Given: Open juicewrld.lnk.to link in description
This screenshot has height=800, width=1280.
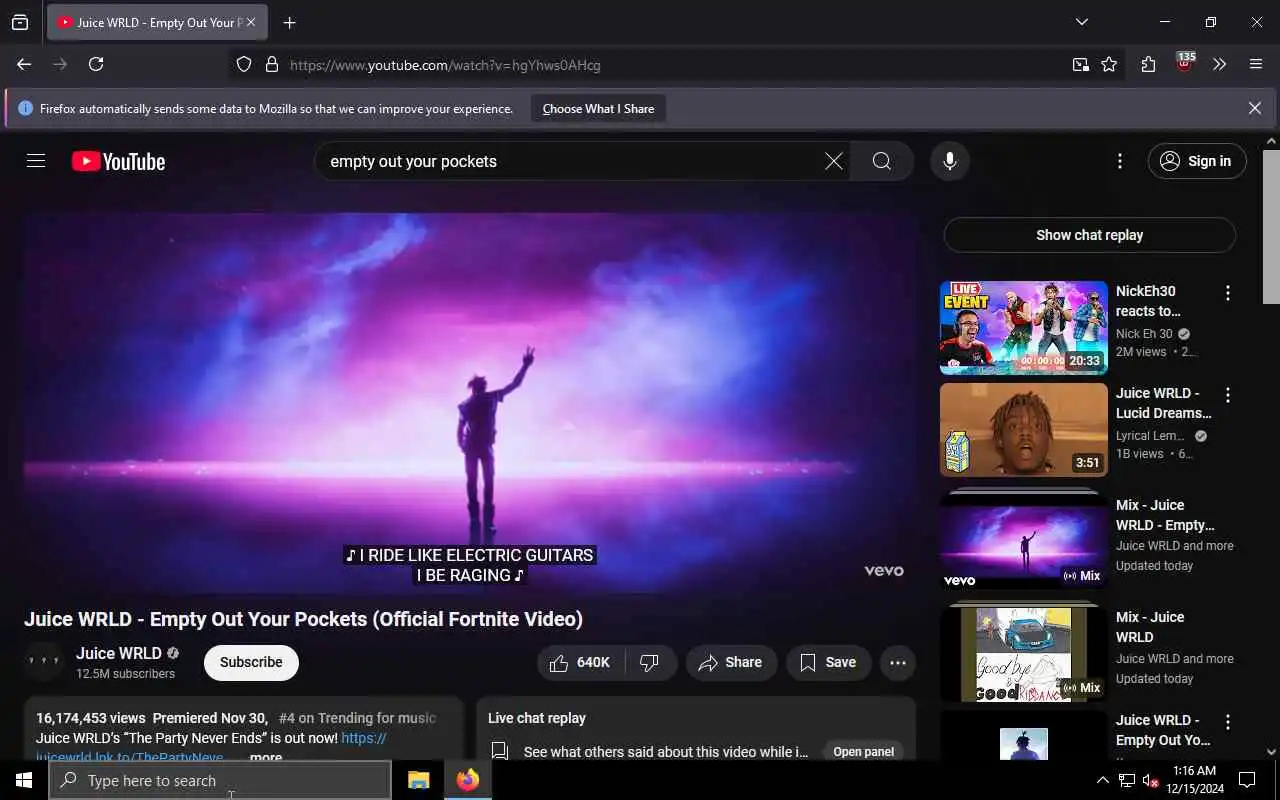Looking at the screenshot, I should click(129, 757).
